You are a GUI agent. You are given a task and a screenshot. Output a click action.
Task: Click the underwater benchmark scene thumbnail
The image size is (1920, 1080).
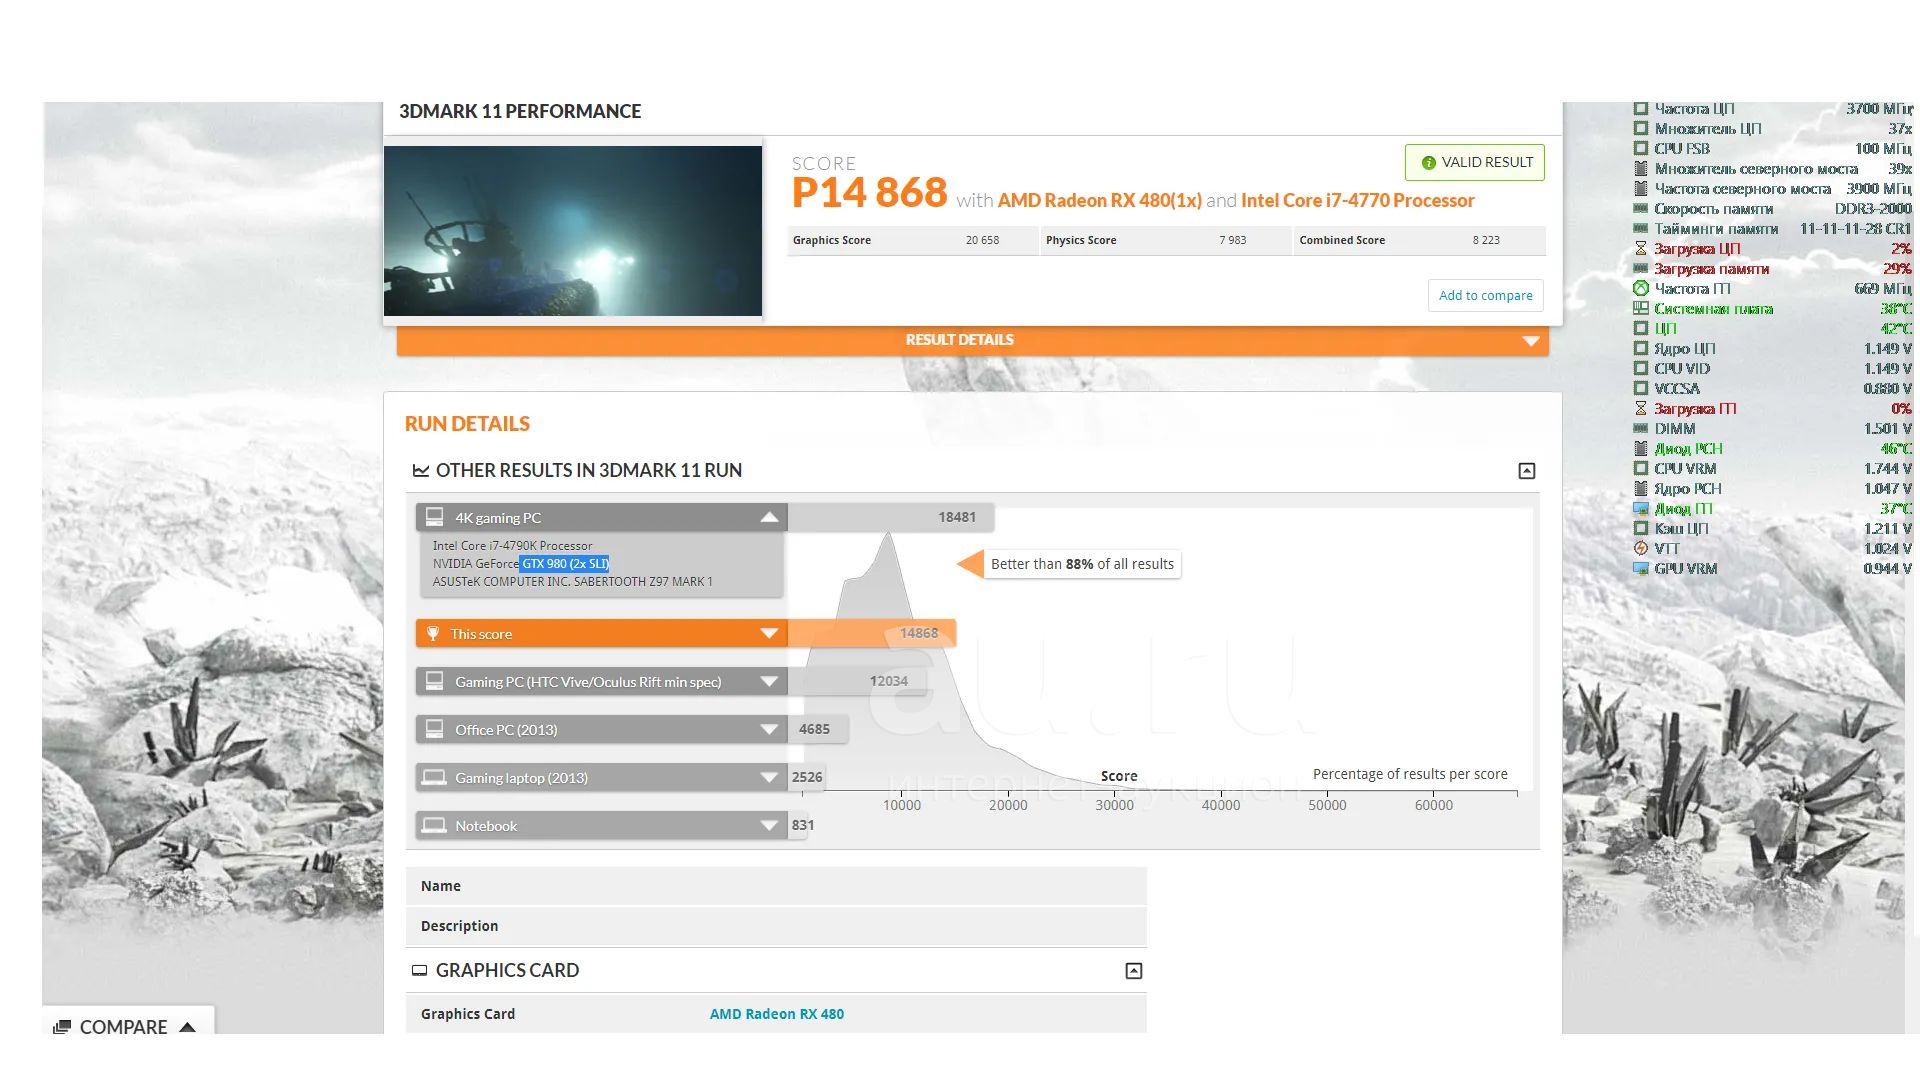pyautogui.click(x=573, y=231)
